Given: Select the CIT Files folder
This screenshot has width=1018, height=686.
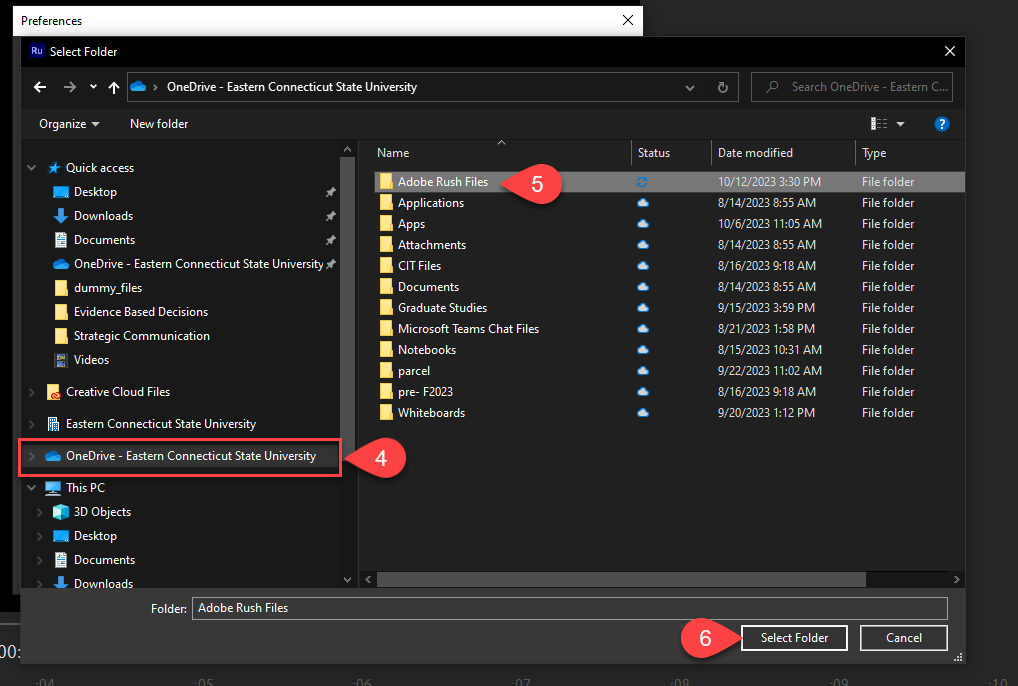Looking at the screenshot, I should 419,266.
